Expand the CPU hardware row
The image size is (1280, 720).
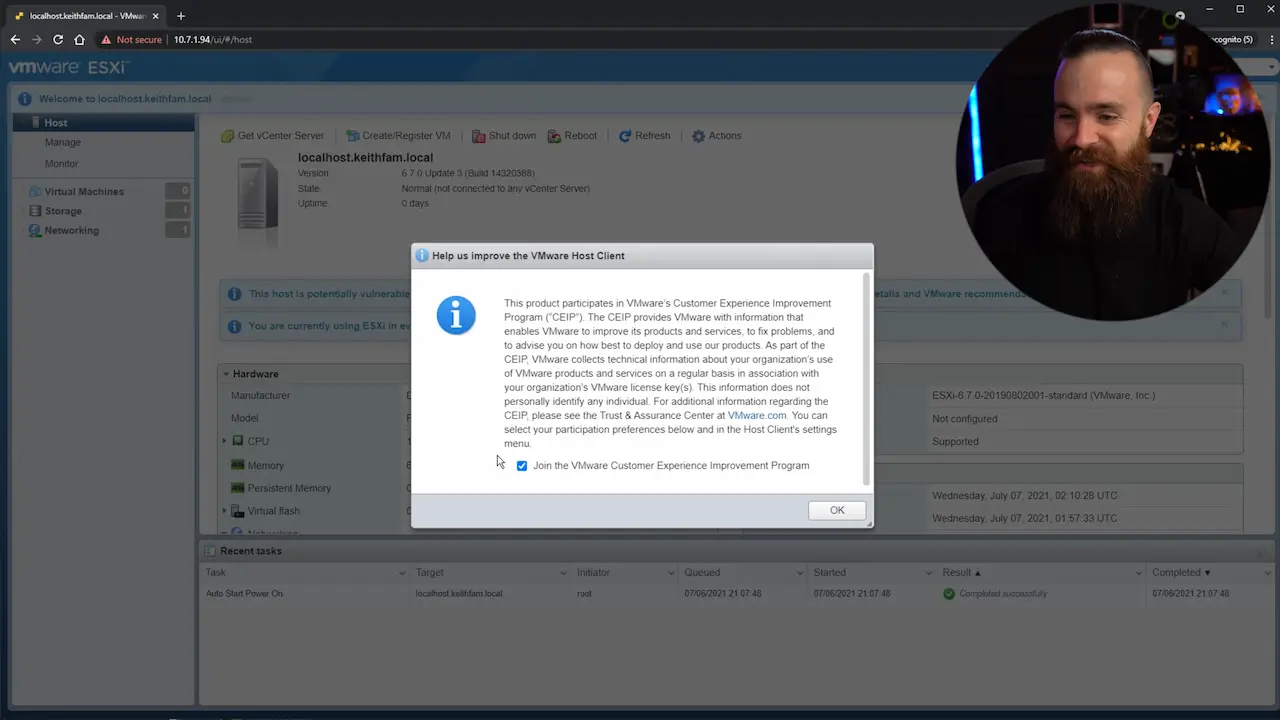(x=224, y=441)
